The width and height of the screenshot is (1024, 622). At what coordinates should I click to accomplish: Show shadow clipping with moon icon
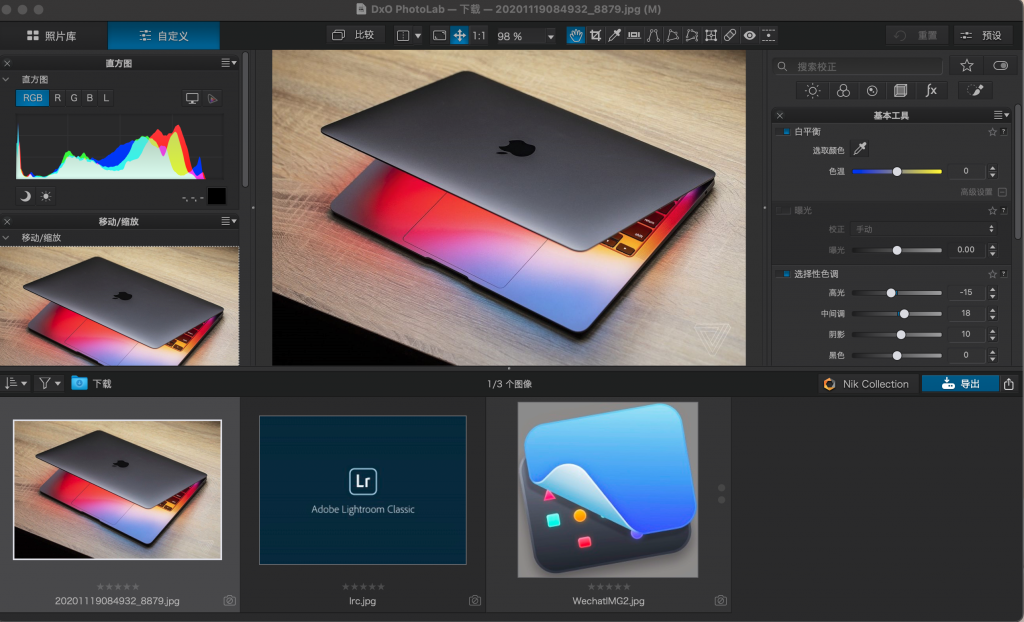25,196
